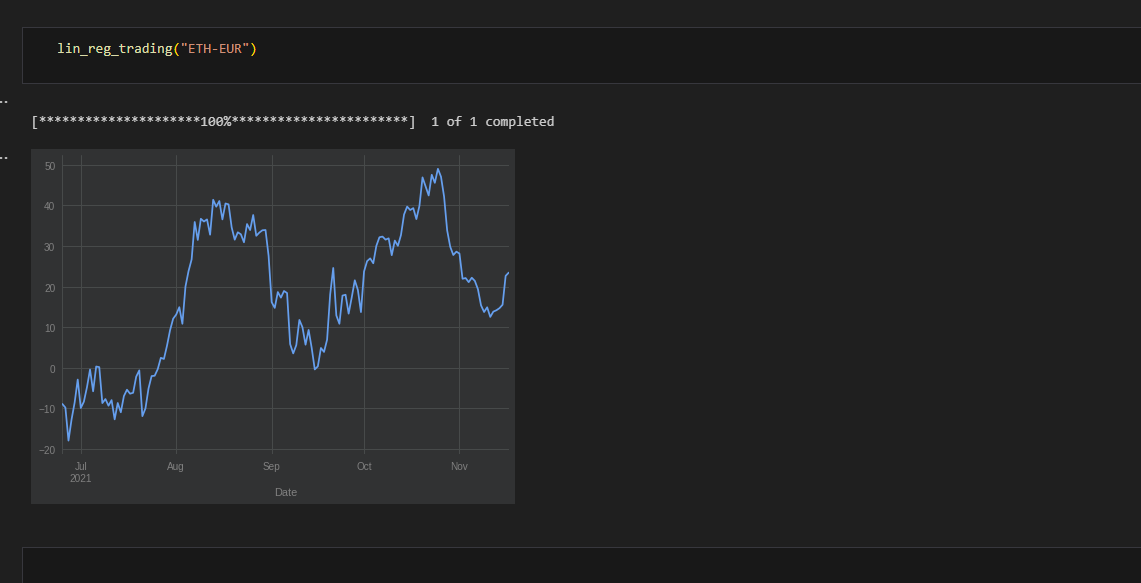Place cursor on the "ETH-EUR" string
Screen dimensions: 1141x583
coord(215,49)
